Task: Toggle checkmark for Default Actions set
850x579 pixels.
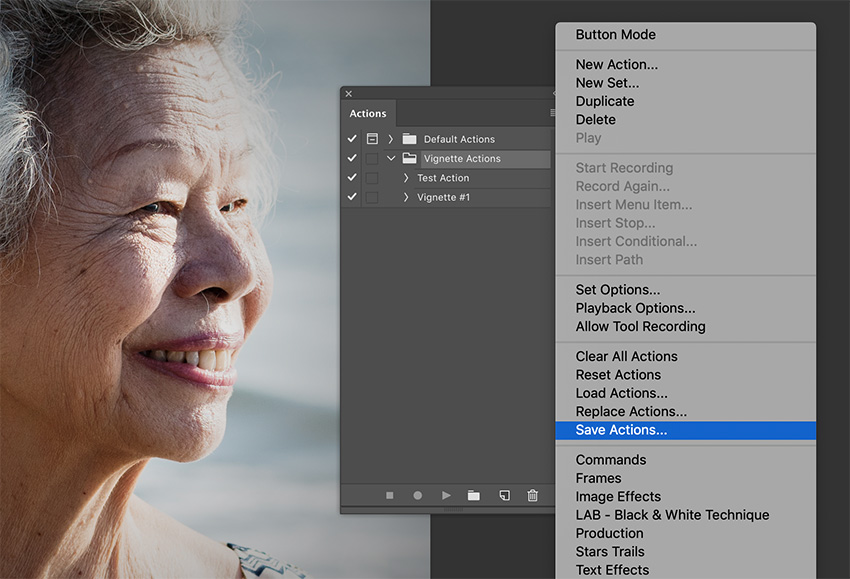Action: [352, 139]
